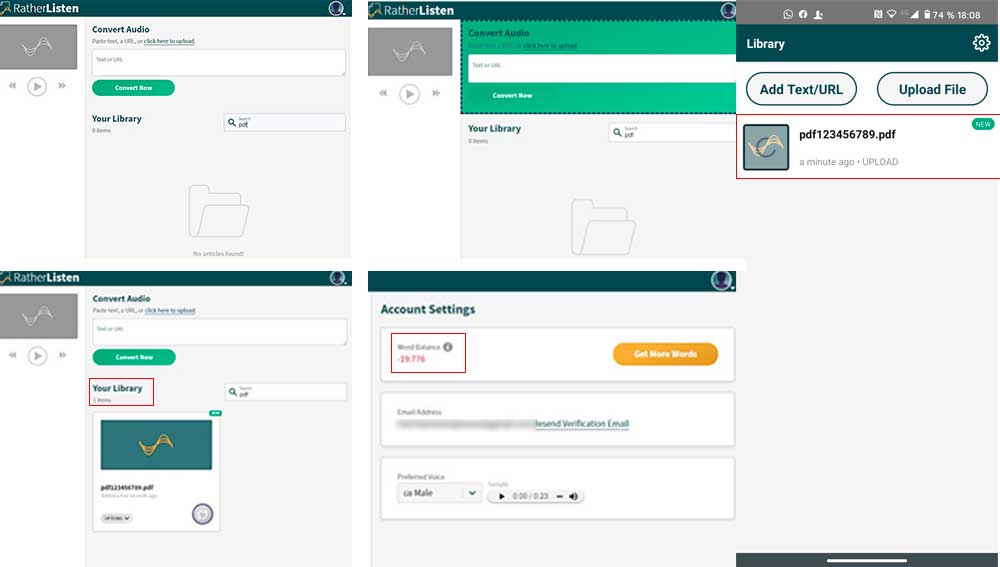
Task: Play audio in the green drop-zone panel
Action: tap(409, 94)
